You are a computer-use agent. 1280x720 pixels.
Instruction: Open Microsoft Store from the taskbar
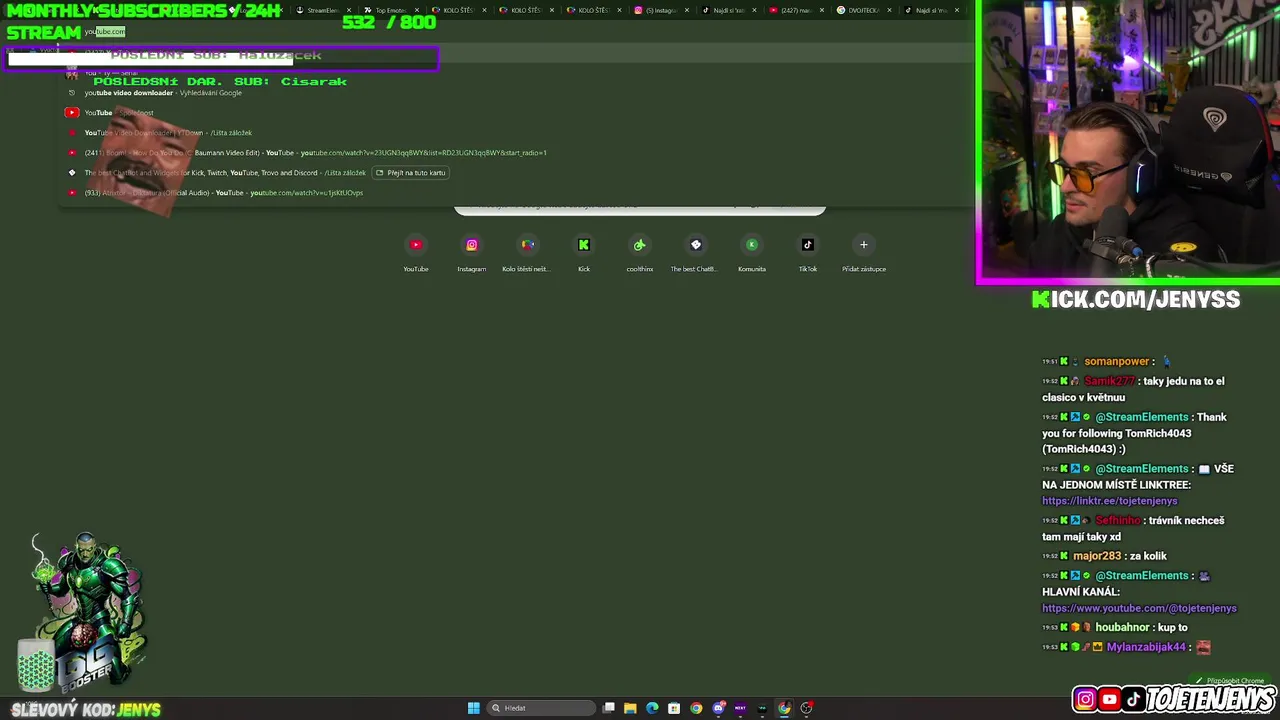(x=674, y=708)
